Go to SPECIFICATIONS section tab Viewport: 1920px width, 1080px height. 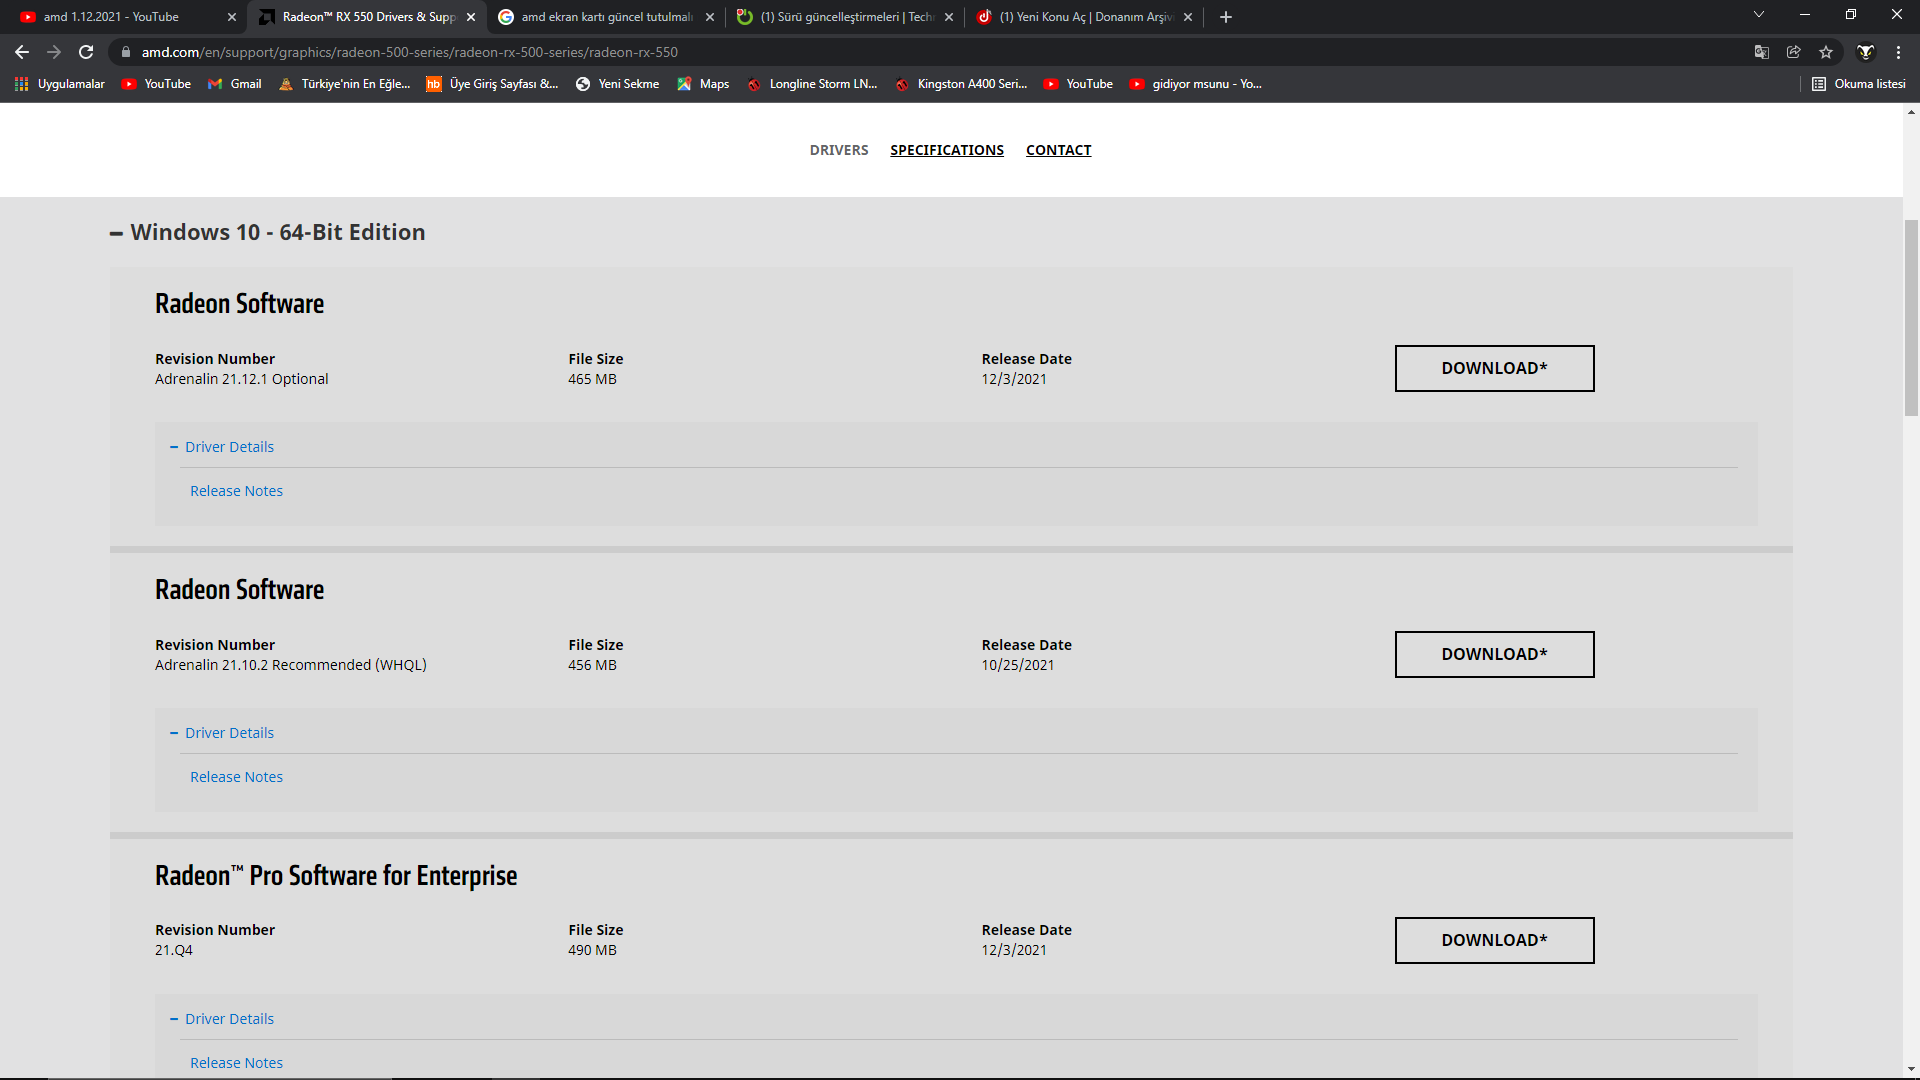[946, 150]
